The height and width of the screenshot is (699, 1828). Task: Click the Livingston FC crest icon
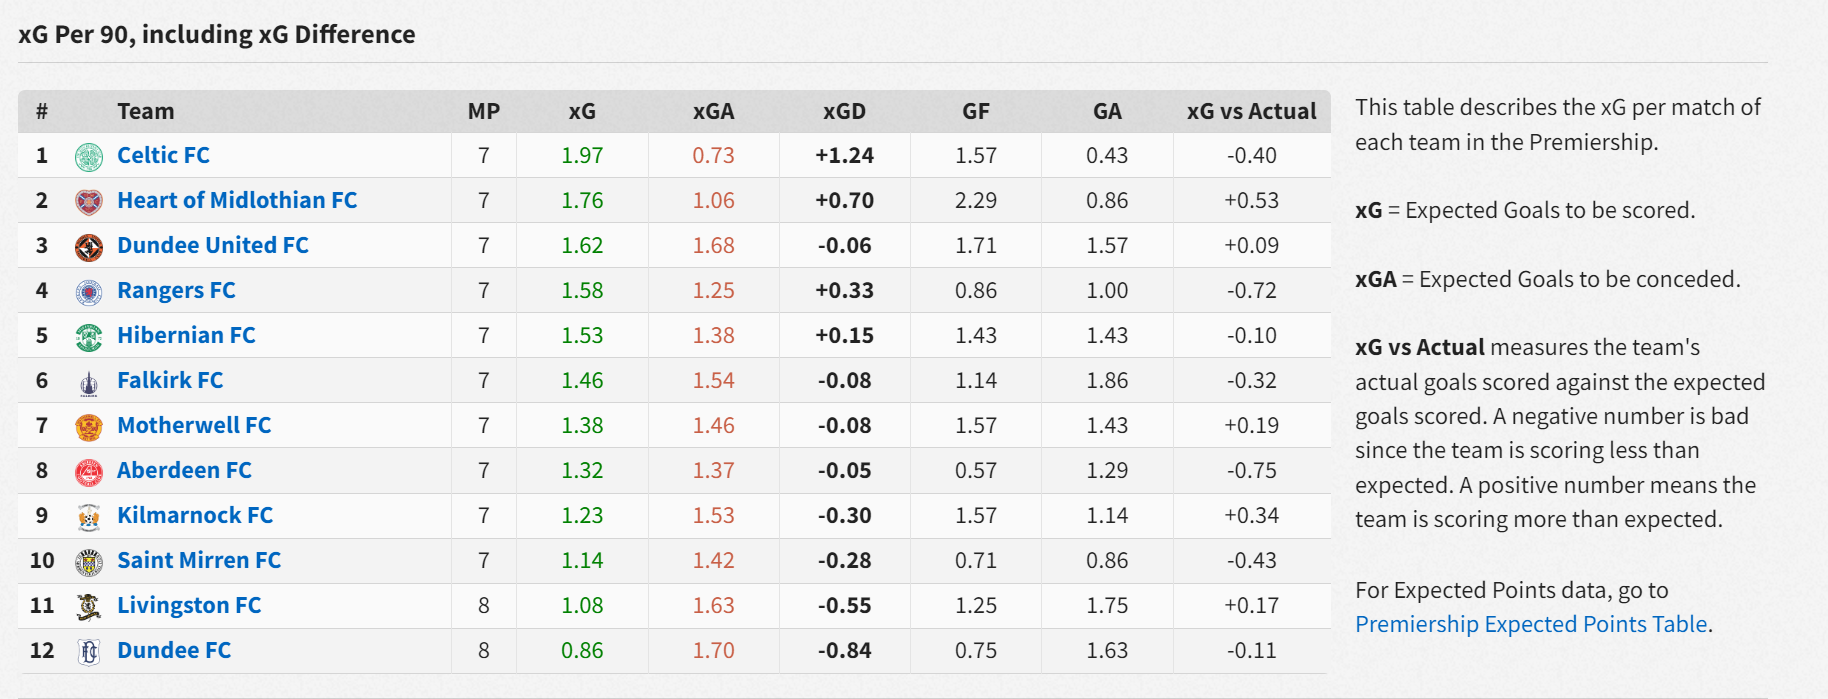[89, 607]
